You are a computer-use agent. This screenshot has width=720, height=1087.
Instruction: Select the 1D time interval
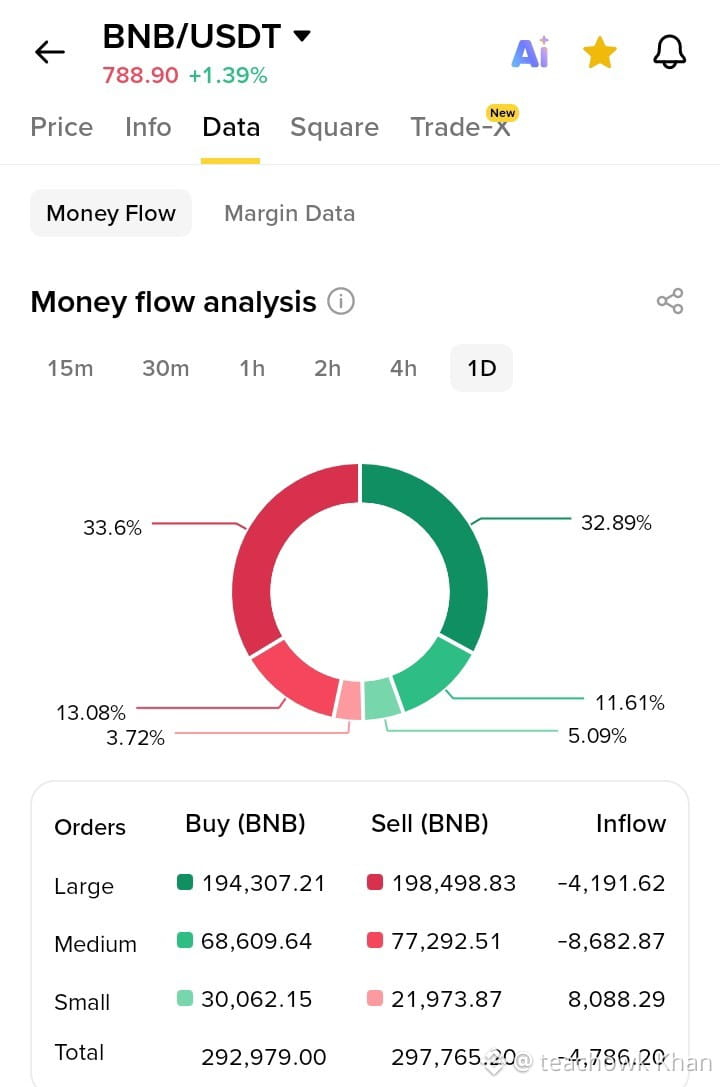click(482, 368)
